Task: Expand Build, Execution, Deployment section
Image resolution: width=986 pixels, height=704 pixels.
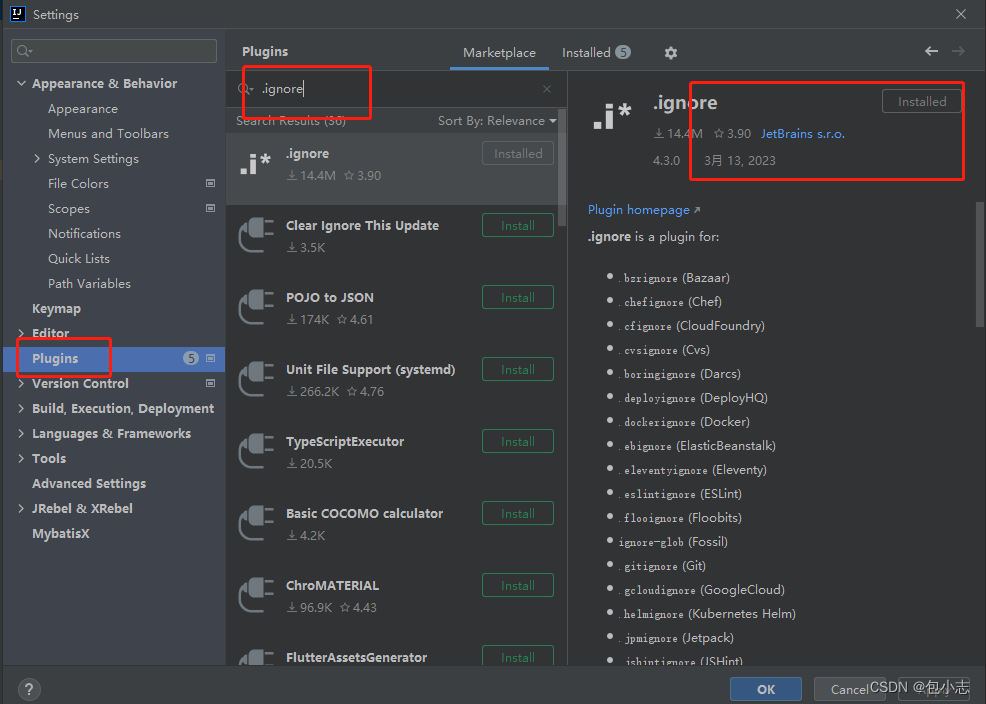Action: coord(21,409)
